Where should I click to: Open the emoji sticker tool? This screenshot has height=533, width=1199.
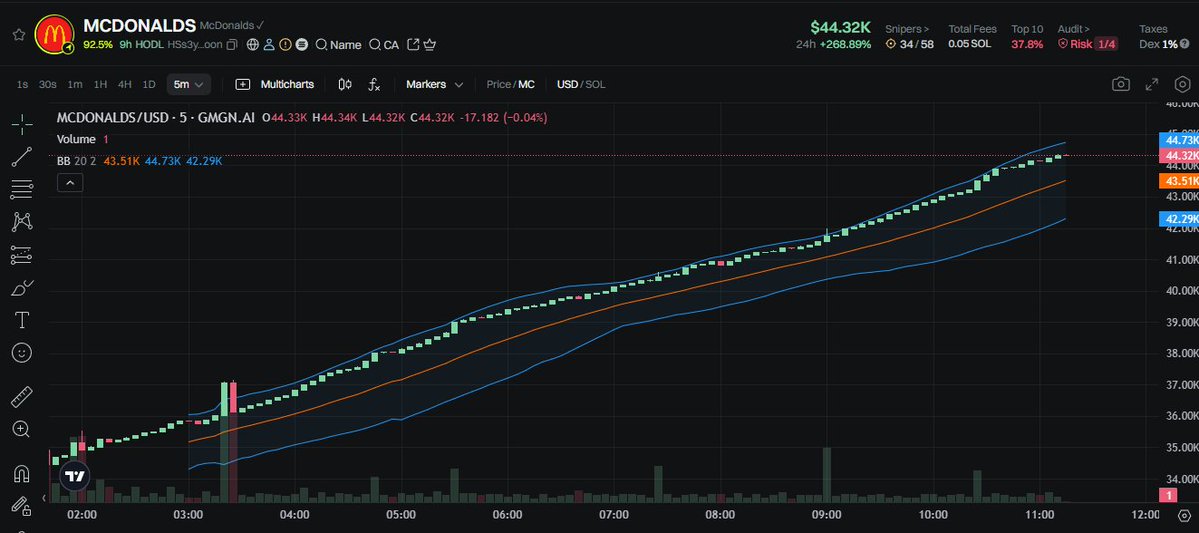click(21, 353)
